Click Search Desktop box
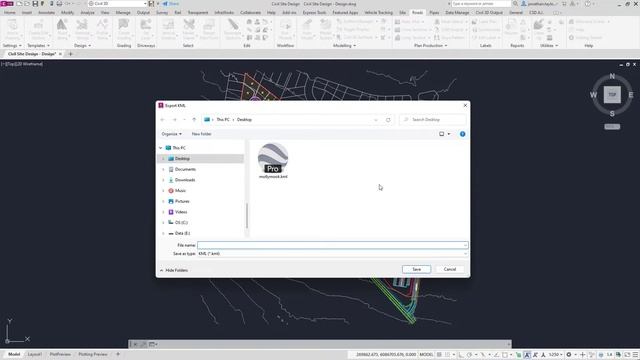 433,120
